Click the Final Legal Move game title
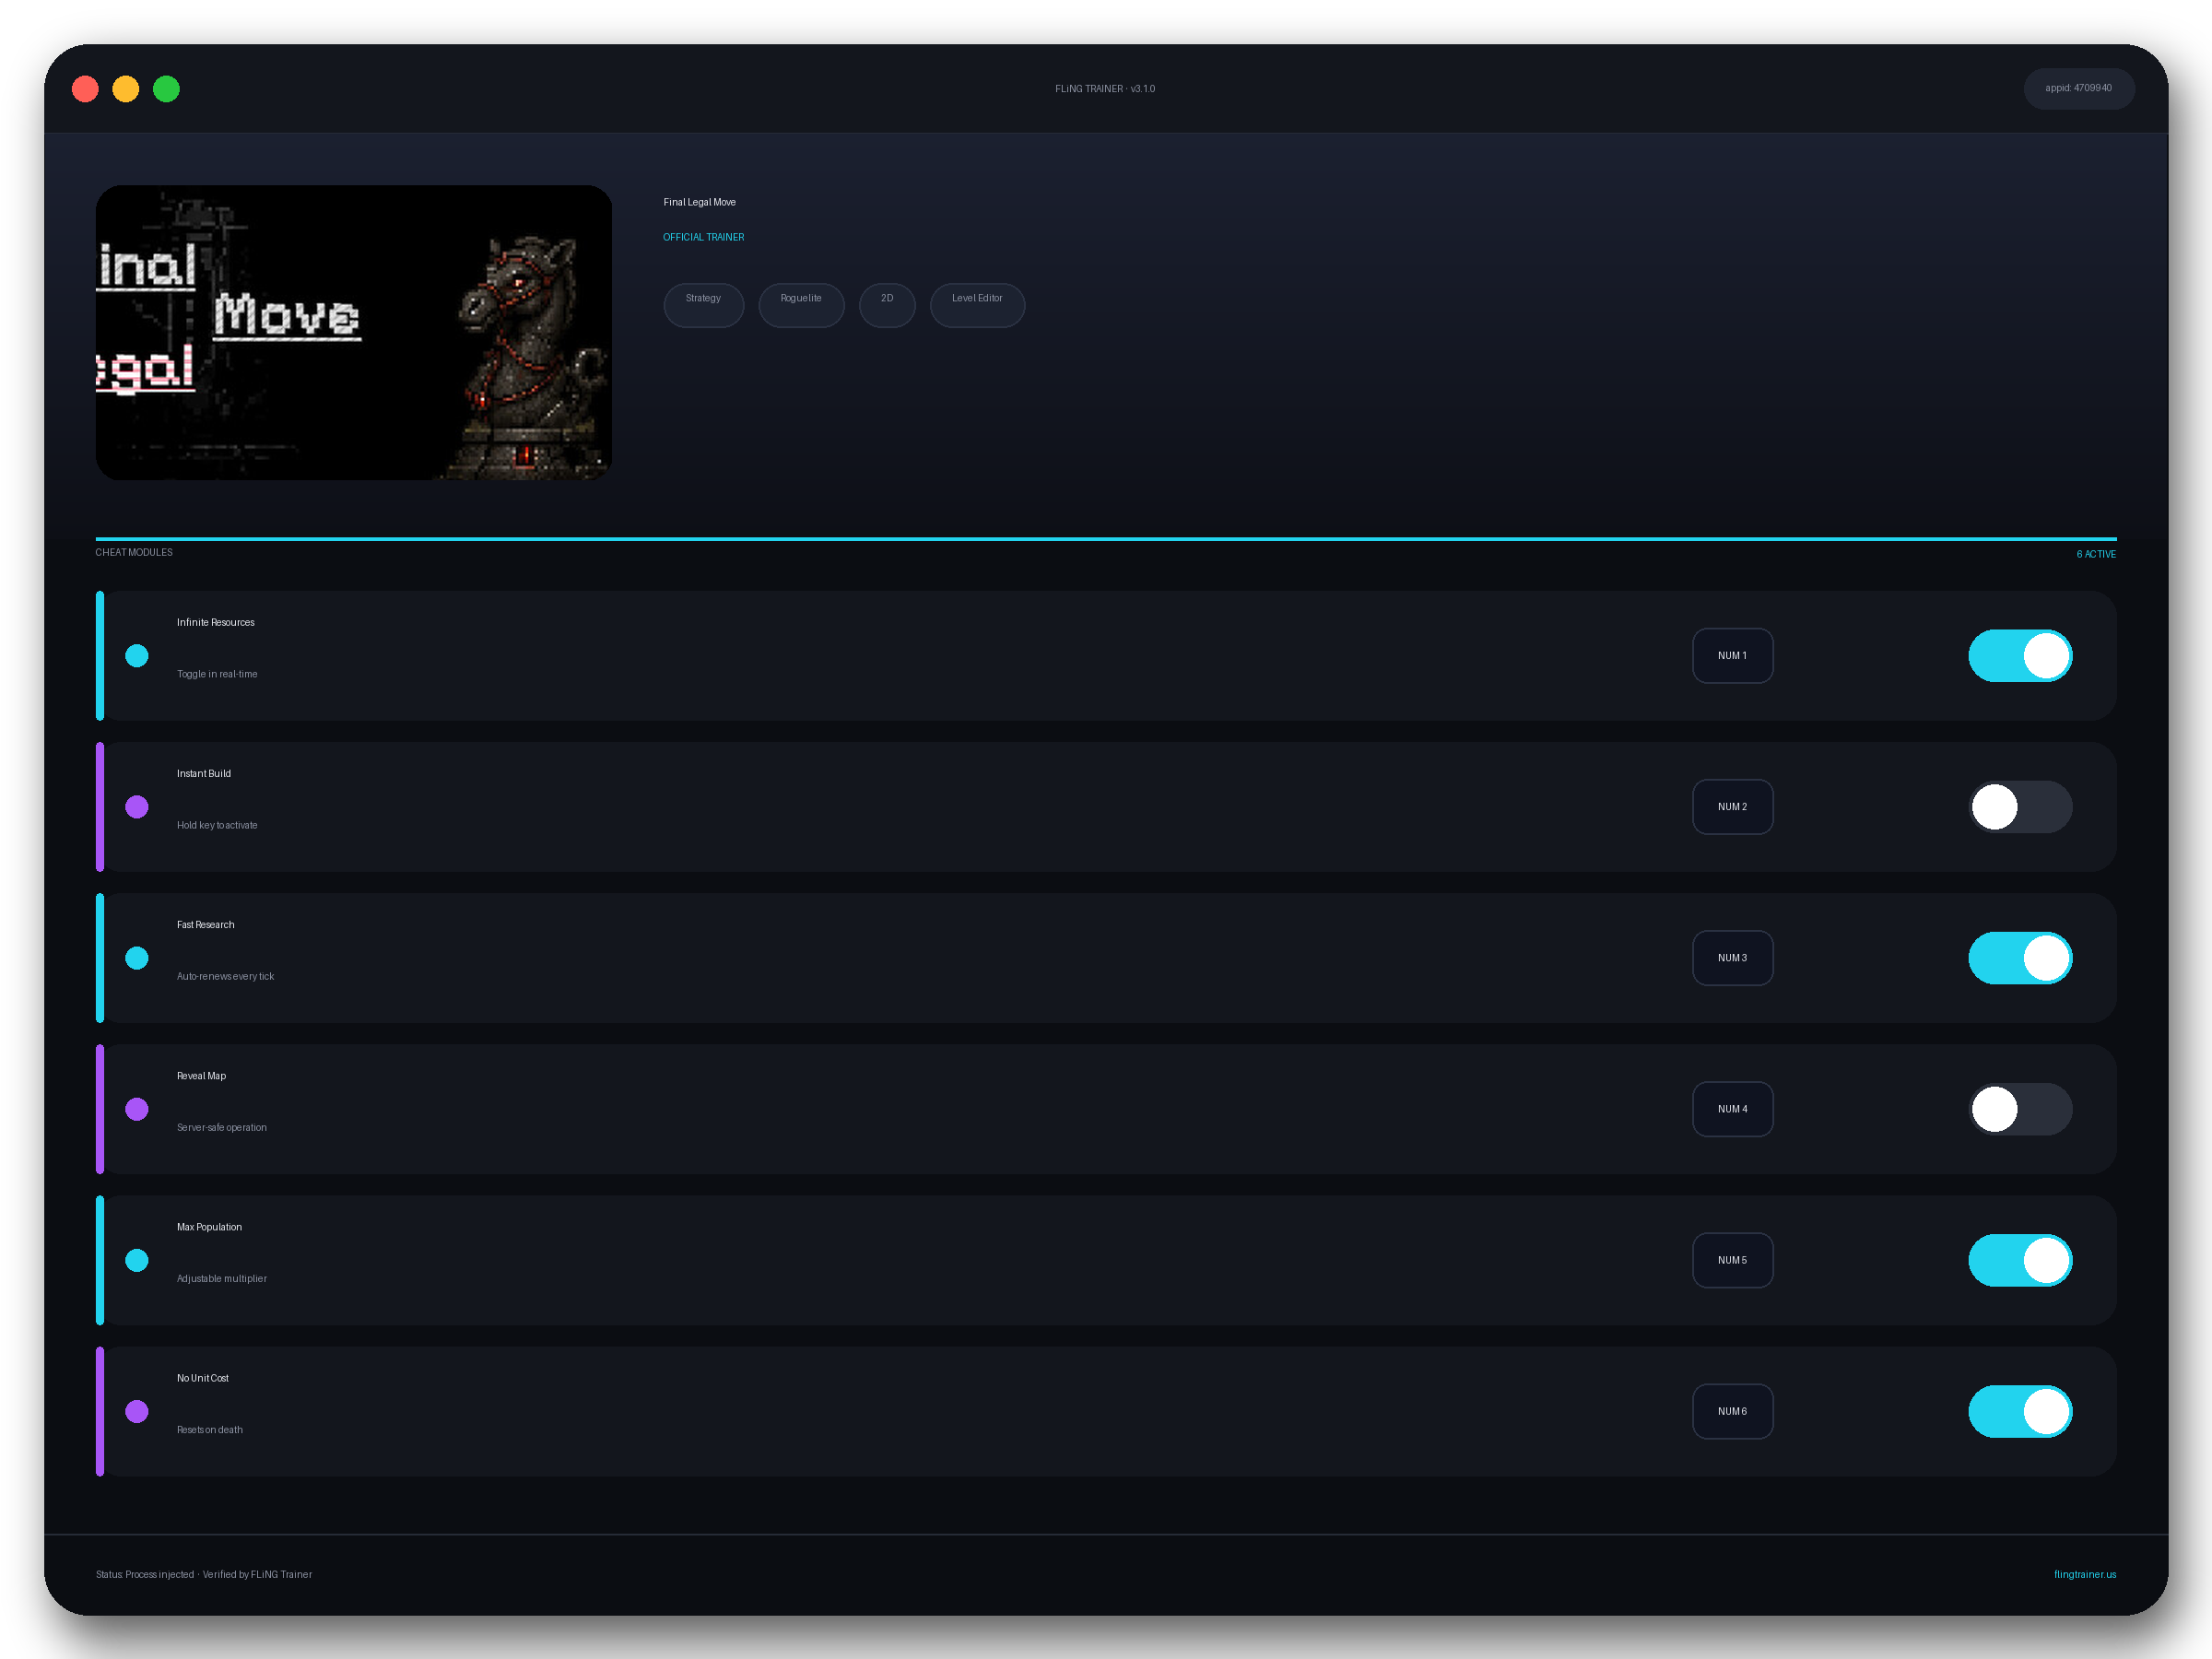2212x1659 pixels. 699,202
